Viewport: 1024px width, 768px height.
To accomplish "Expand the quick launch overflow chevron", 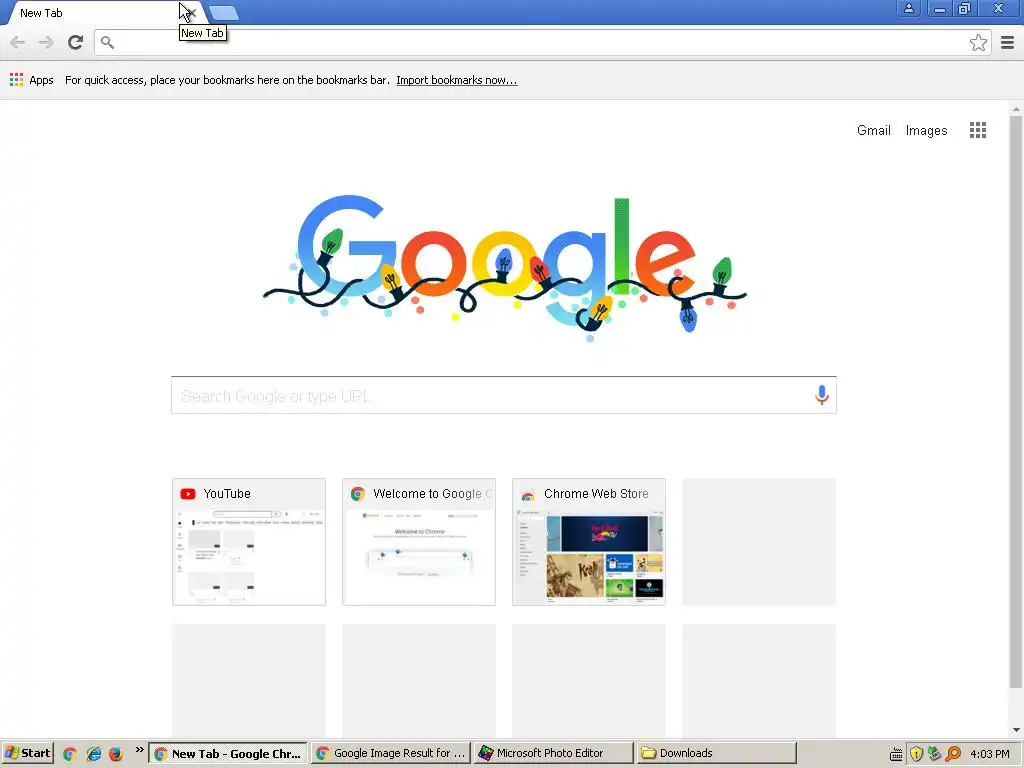I will point(139,750).
